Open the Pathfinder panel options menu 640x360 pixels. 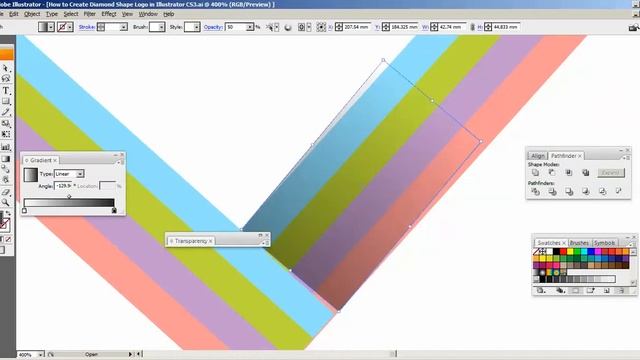click(628, 157)
